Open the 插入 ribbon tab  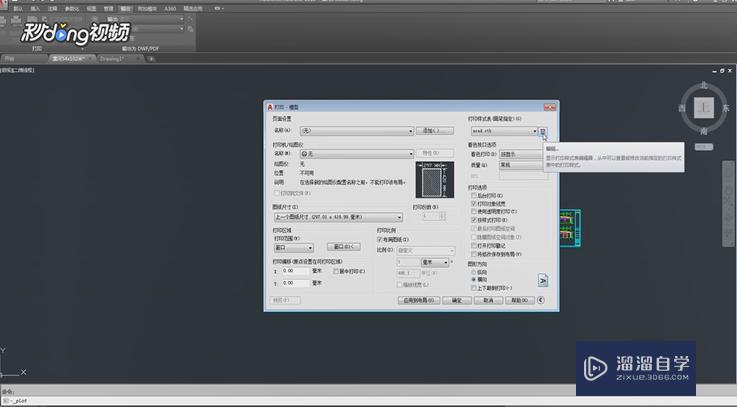coord(35,8)
